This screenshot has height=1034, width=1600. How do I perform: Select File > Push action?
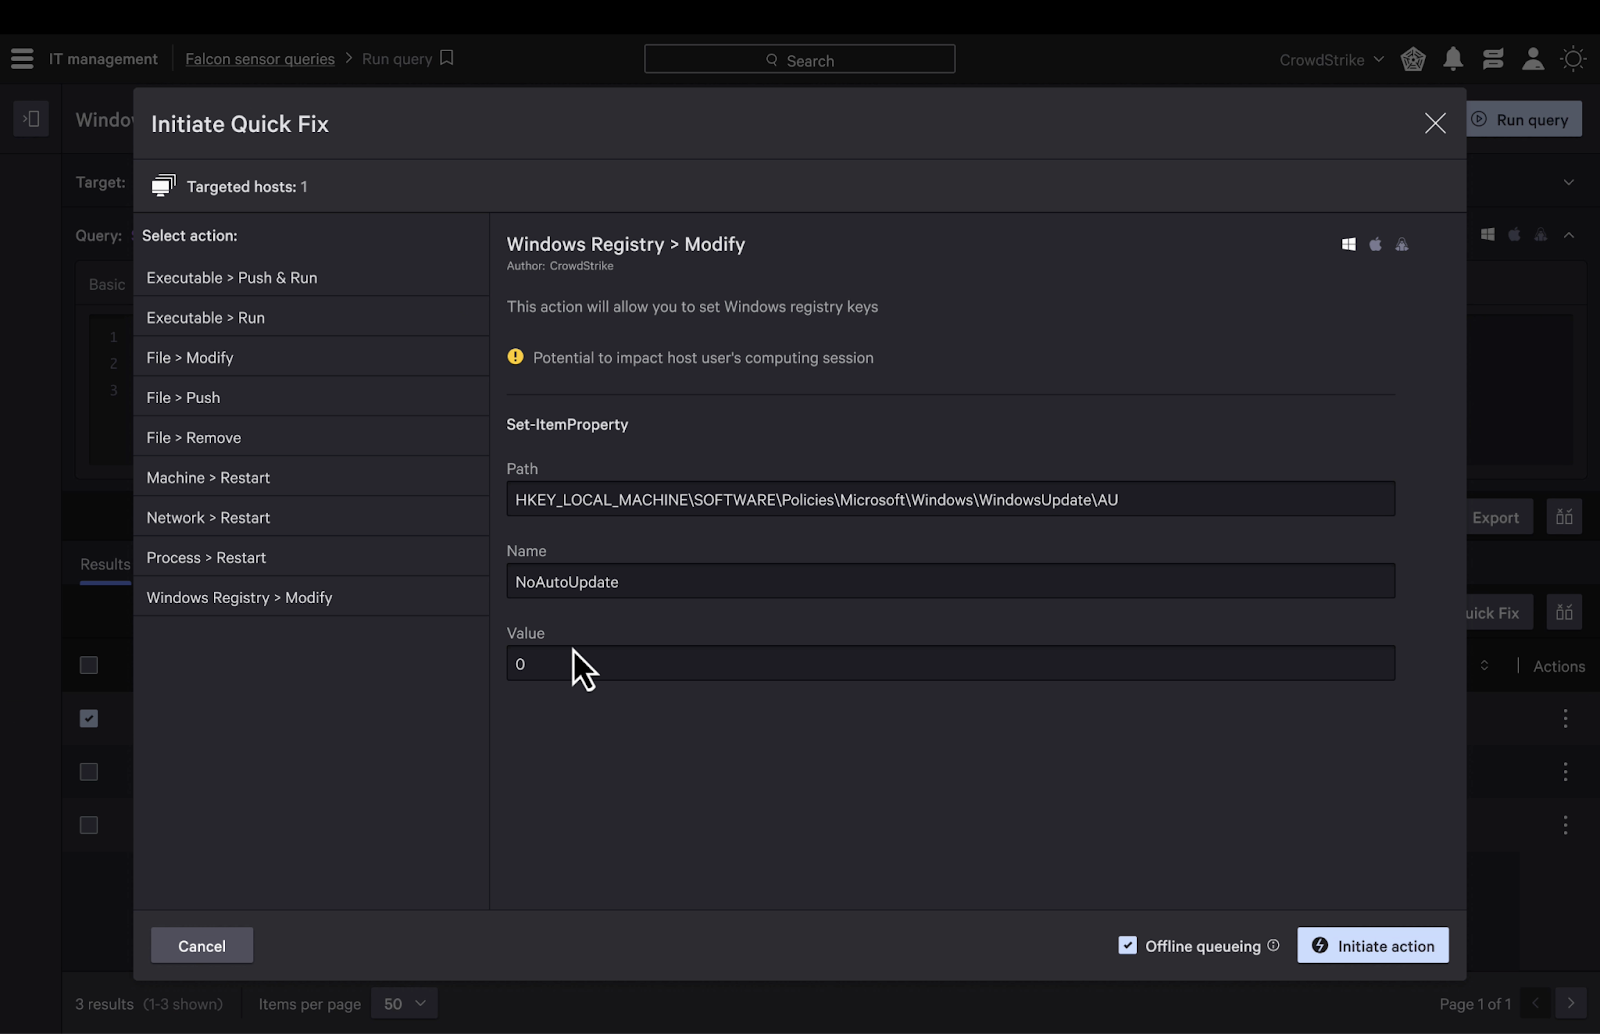311,397
